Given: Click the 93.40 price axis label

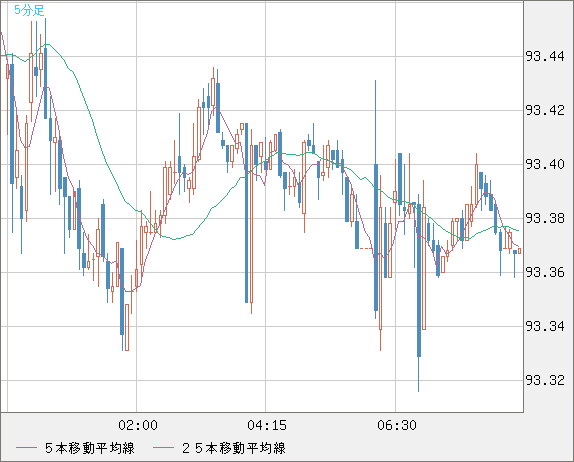Looking at the screenshot, I should (545, 164).
